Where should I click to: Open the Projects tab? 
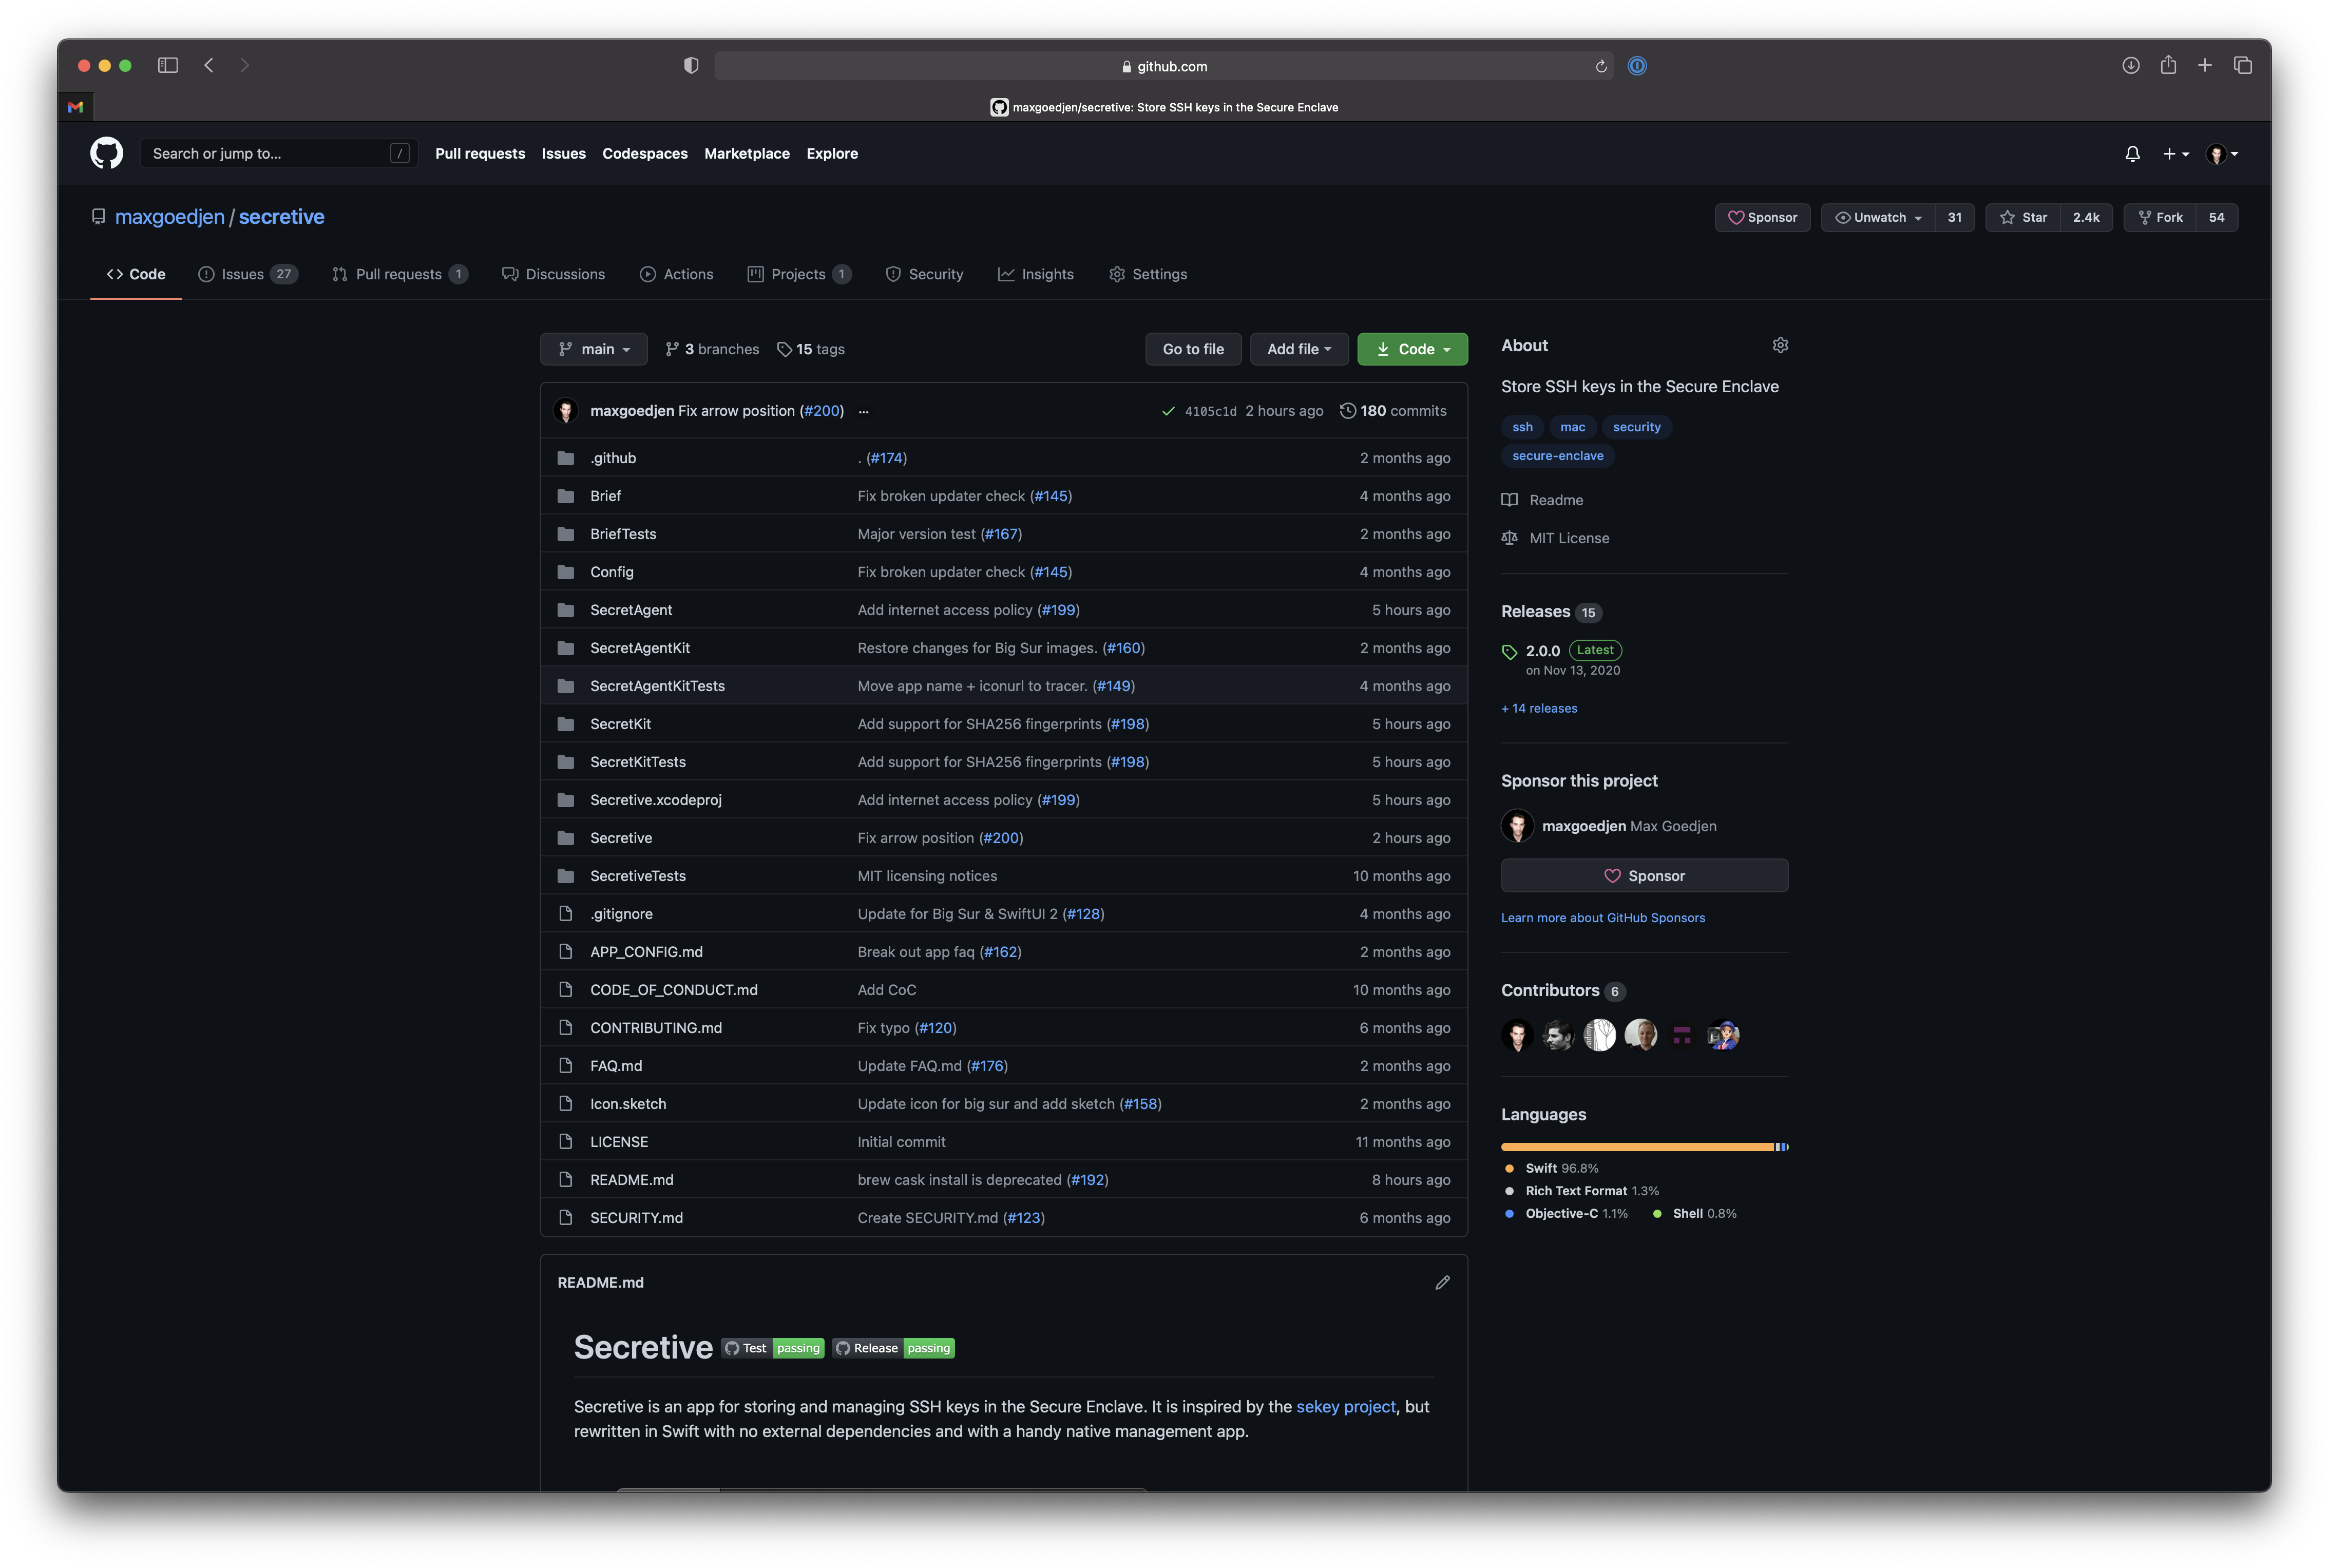(x=799, y=274)
